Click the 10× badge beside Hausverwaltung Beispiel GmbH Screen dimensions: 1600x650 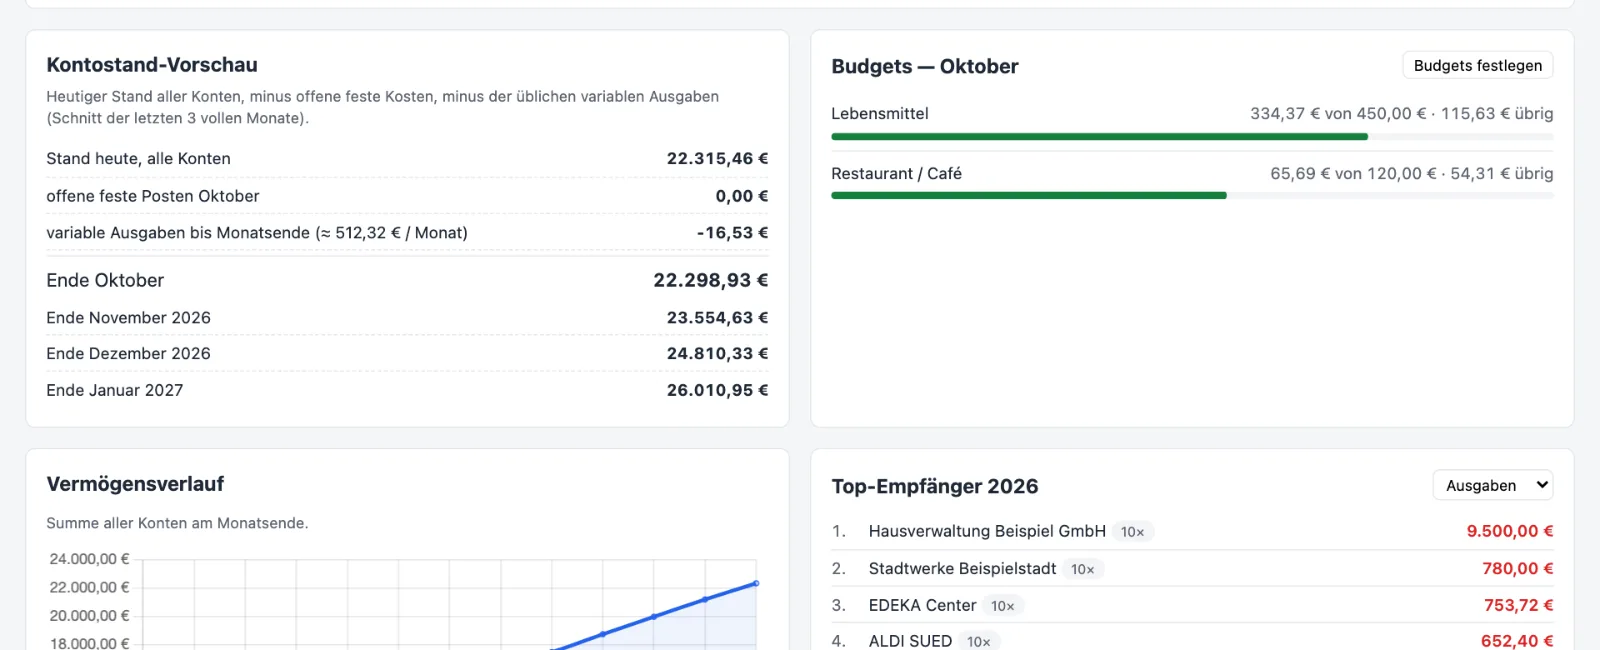[x=1133, y=532]
